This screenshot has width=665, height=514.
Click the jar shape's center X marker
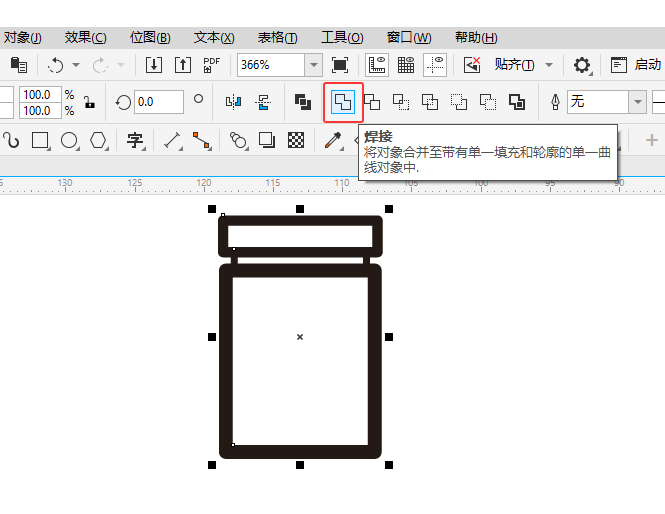click(x=300, y=337)
